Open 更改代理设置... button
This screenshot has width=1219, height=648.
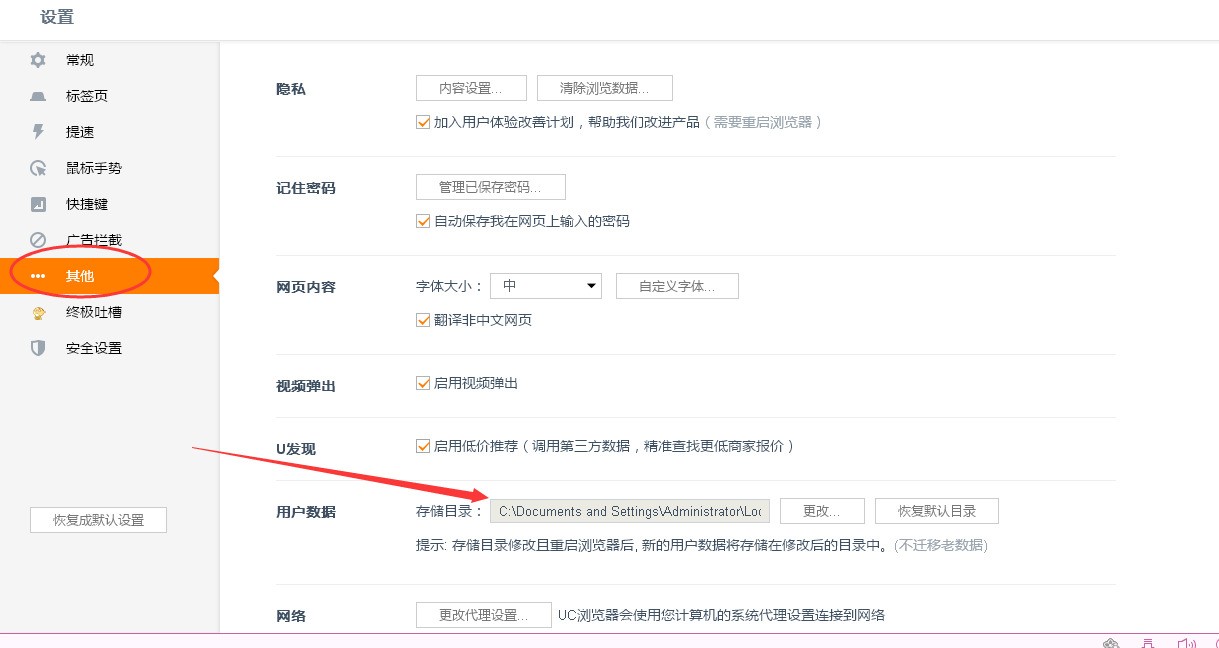click(x=484, y=615)
